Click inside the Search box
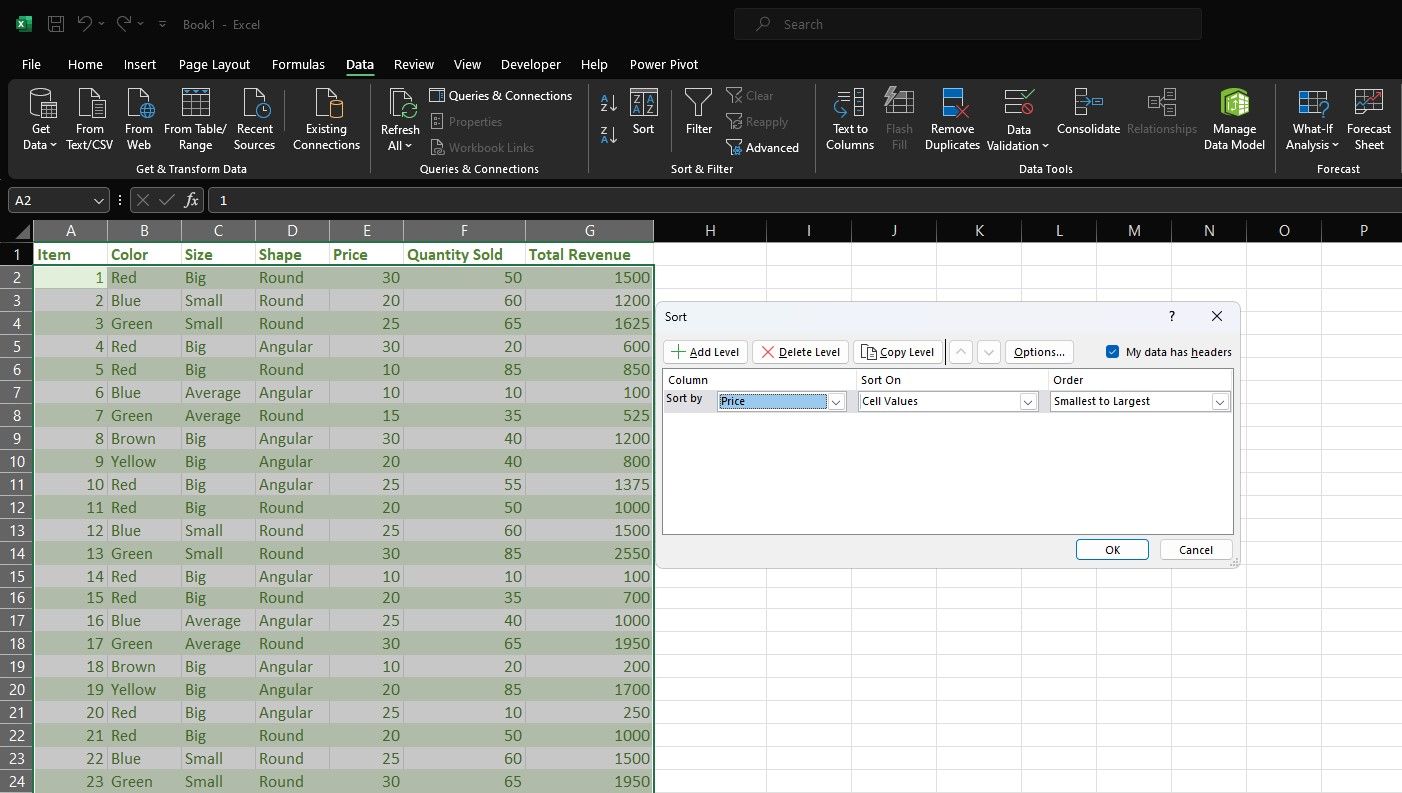Viewport: 1402px width, 793px height. [x=966, y=24]
